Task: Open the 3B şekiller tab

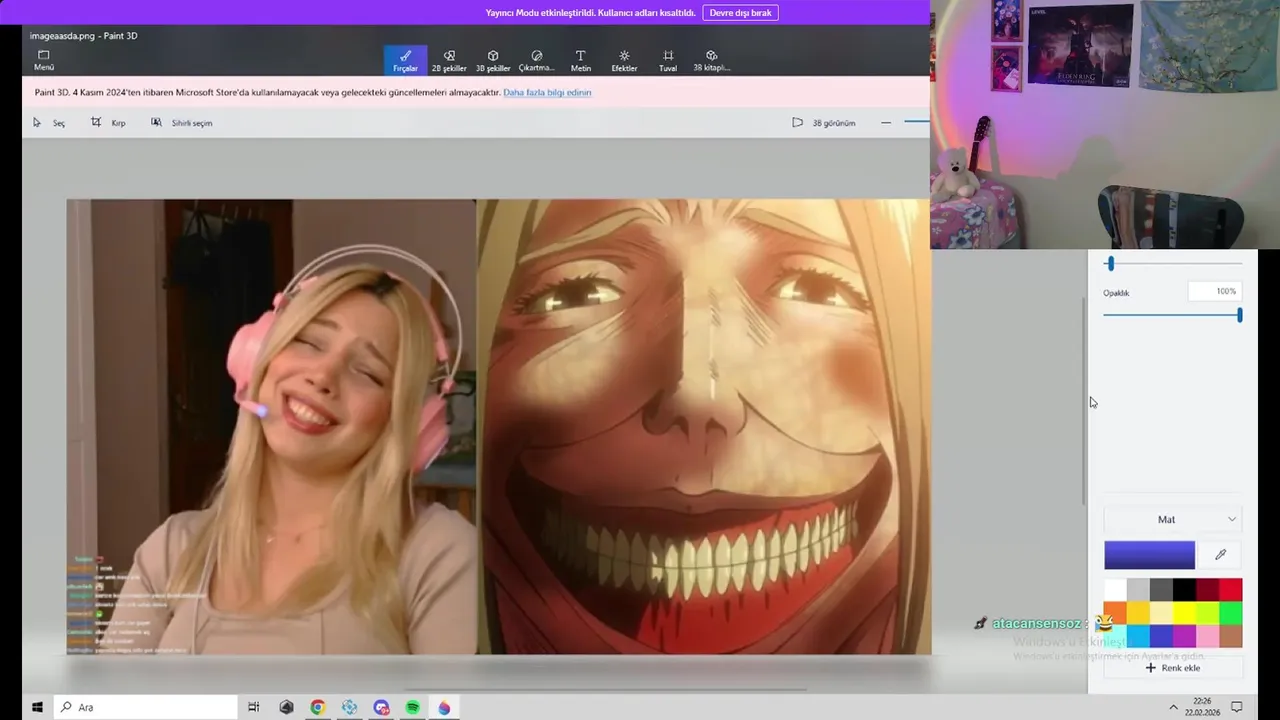Action: click(x=493, y=60)
